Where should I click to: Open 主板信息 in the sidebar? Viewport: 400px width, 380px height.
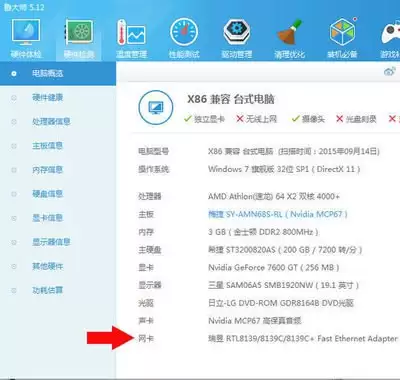[48, 146]
